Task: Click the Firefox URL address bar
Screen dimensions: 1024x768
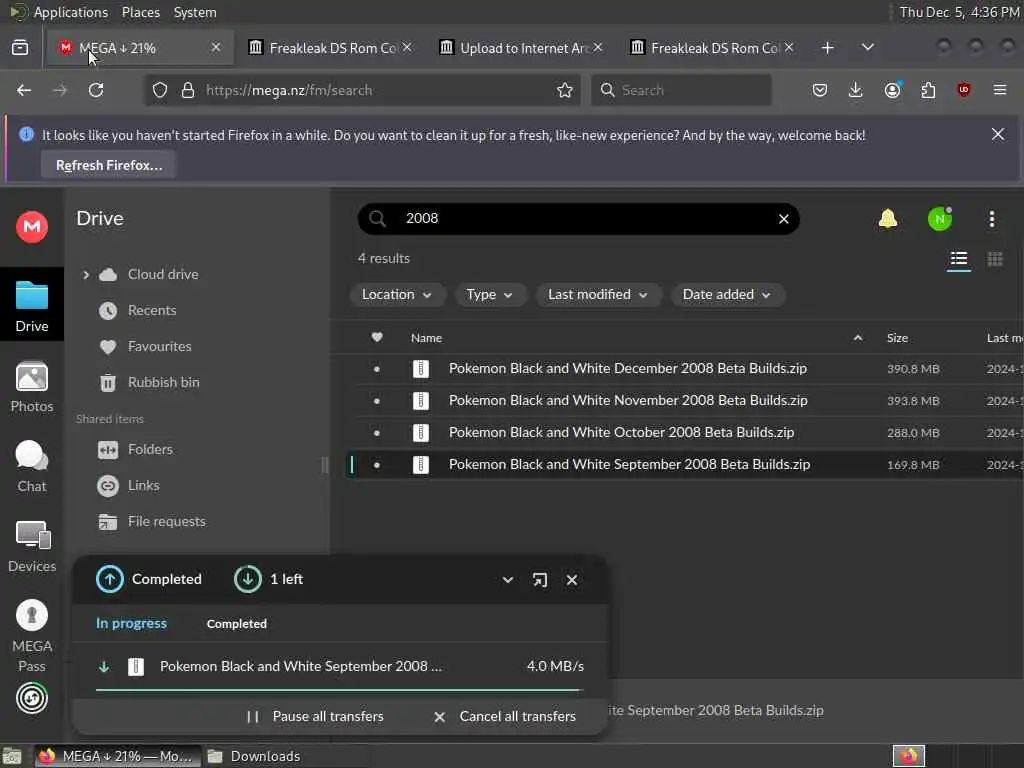Action: click(362, 90)
